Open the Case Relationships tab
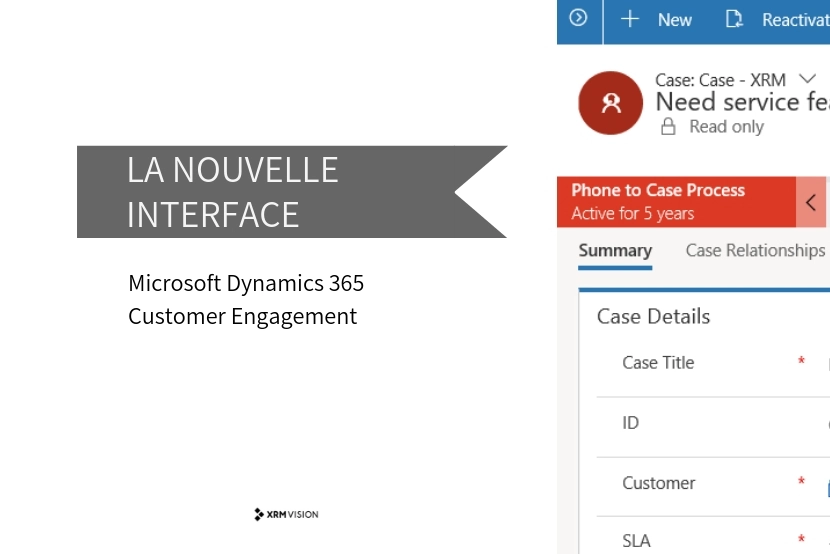This screenshot has height=554, width=830. [x=755, y=251]
